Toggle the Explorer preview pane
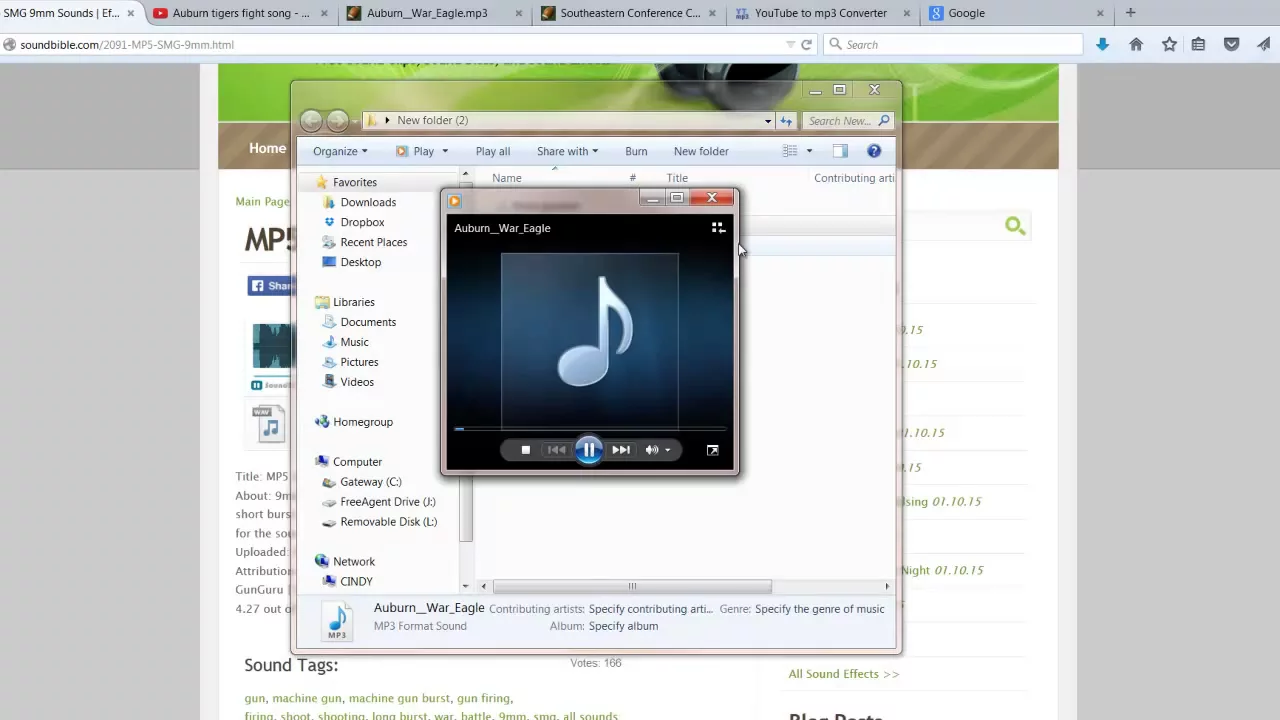1280x720 pixels. click(840, 151)
